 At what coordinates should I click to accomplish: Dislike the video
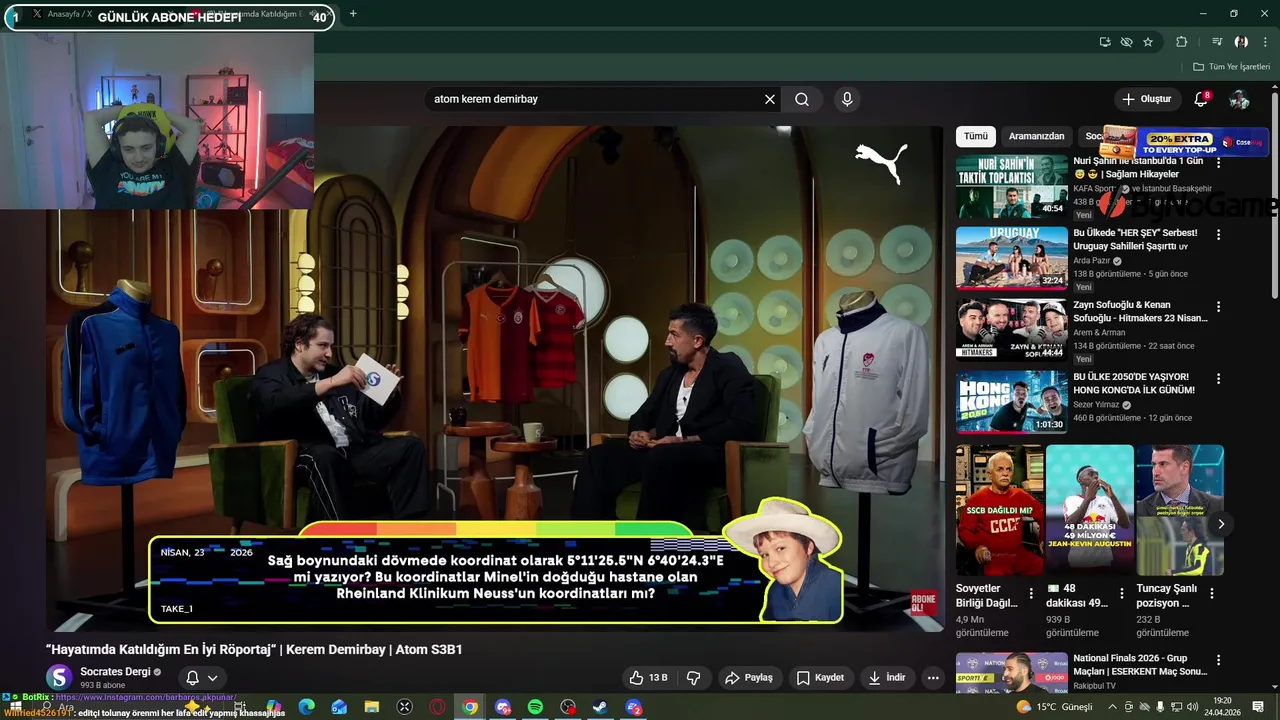point(694,678)
